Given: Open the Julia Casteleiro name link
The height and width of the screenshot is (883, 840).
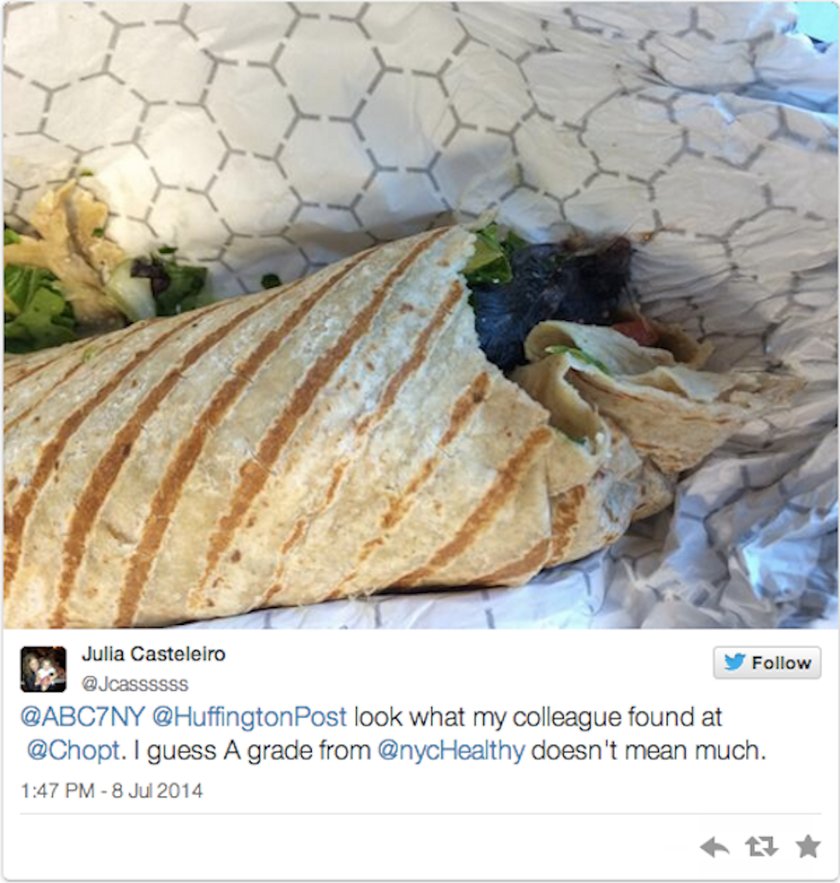Looking at the screenshot, I should click(x=154, y=654).
